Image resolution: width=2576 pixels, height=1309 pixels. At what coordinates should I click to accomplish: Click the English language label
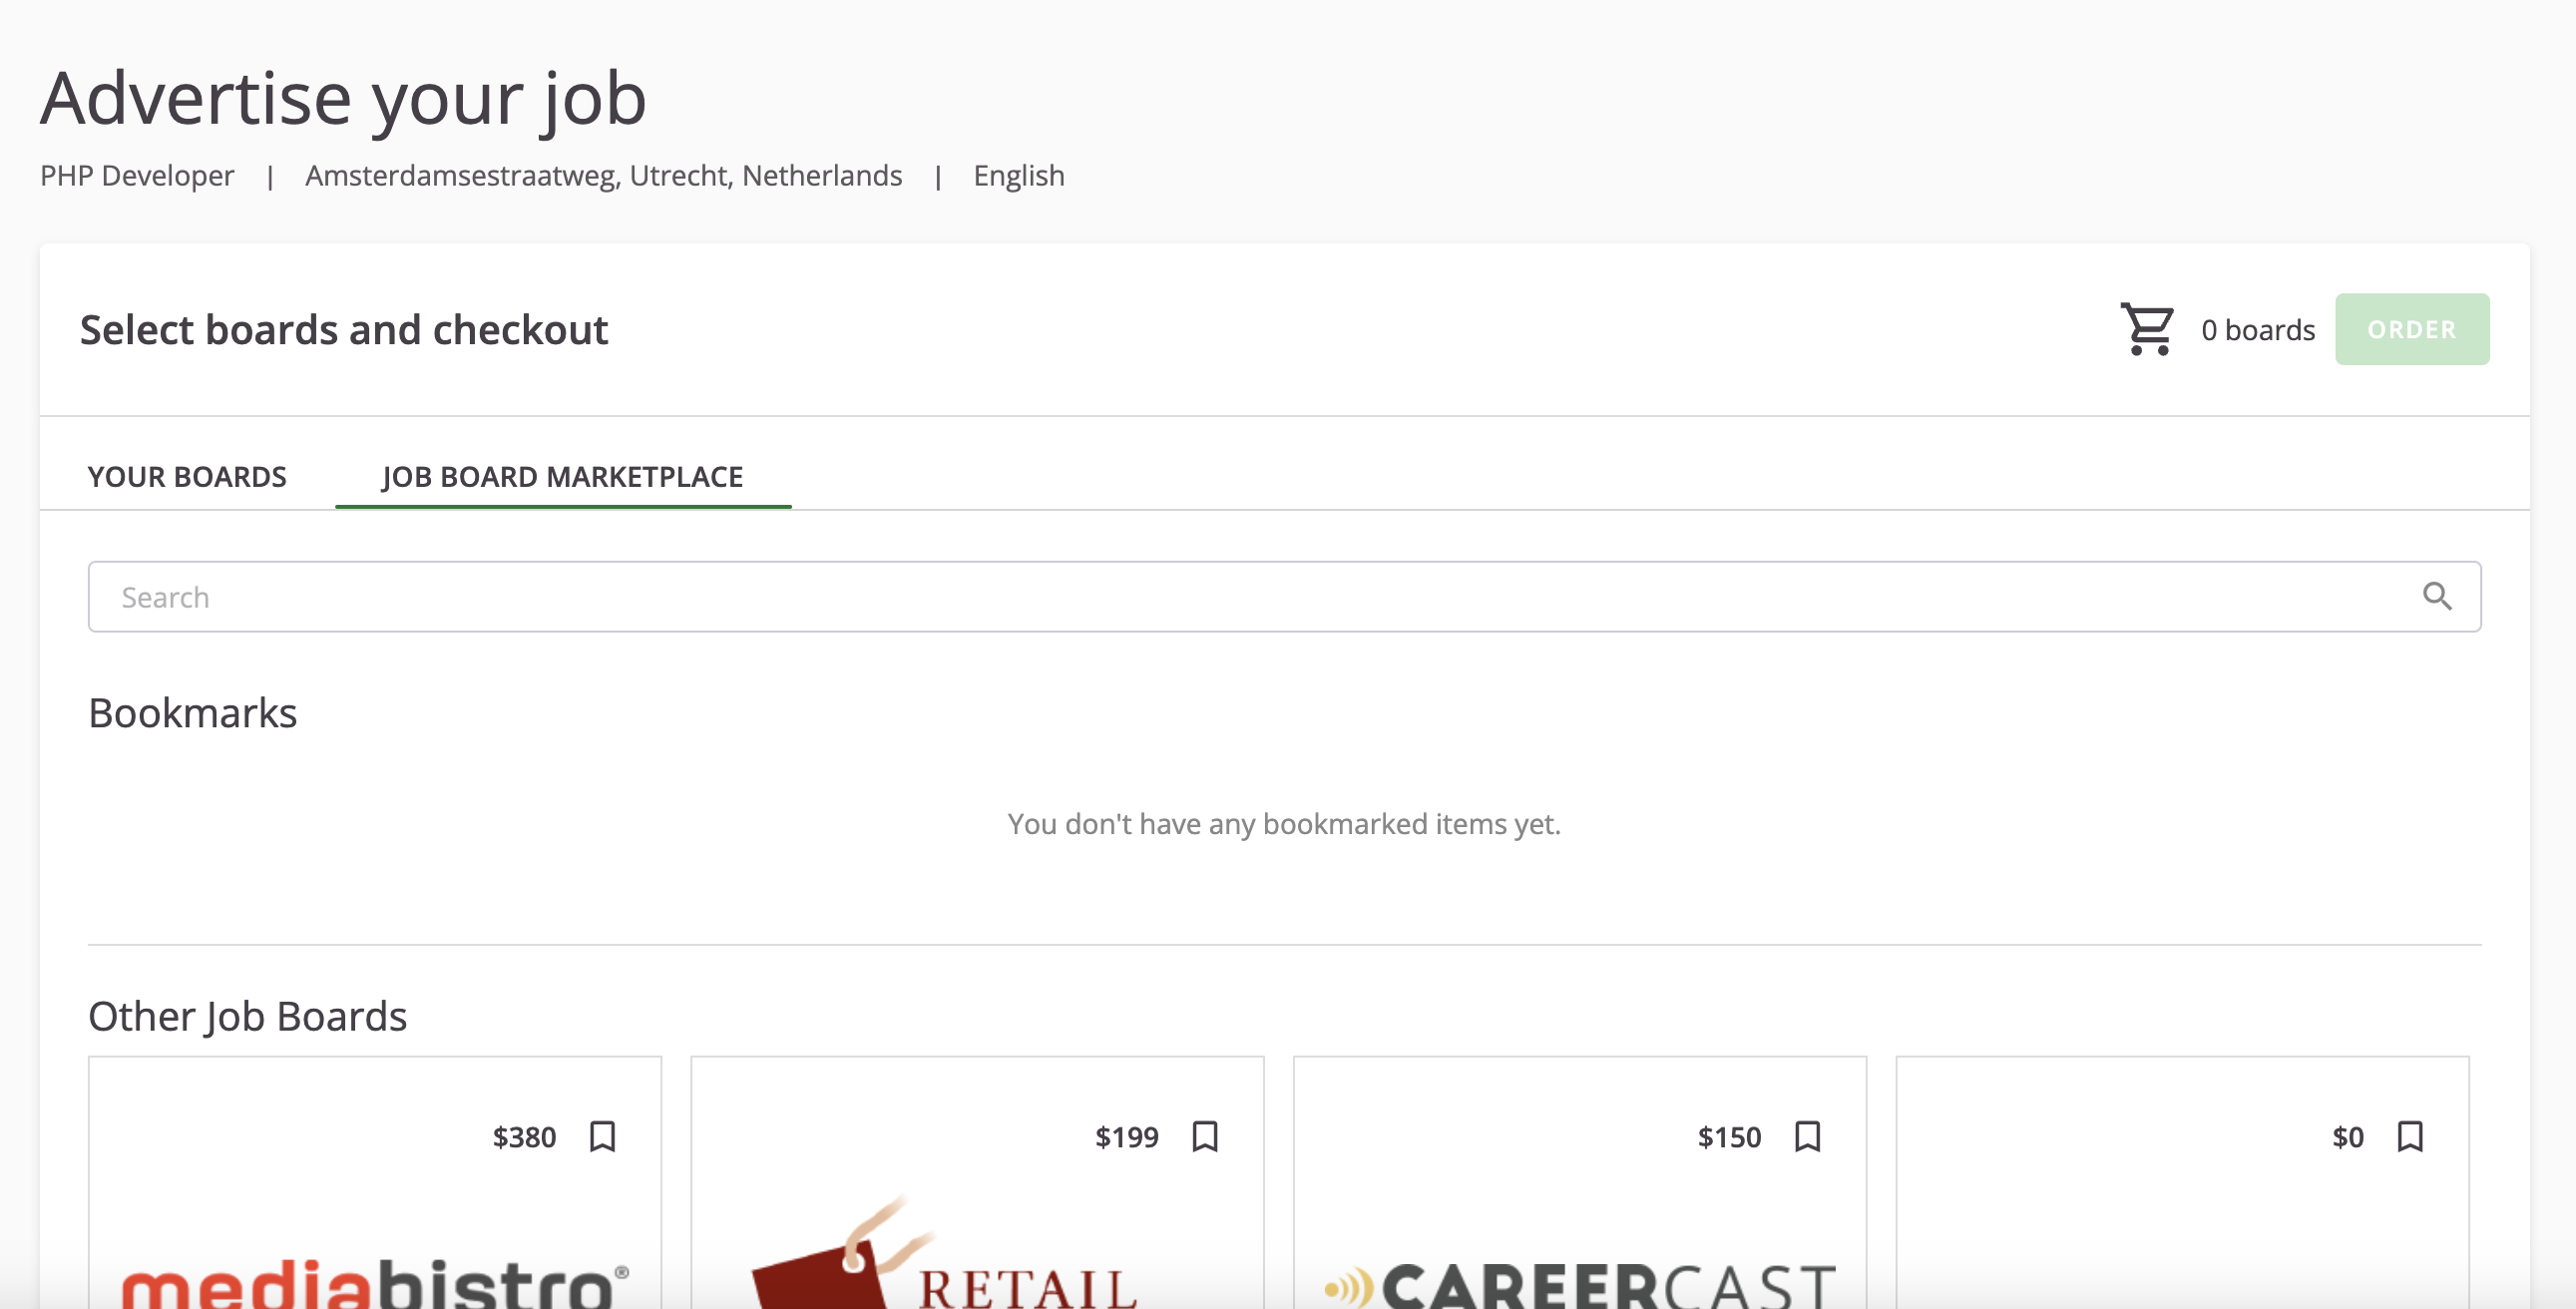pyautogui.click(x=1018, y=175)
